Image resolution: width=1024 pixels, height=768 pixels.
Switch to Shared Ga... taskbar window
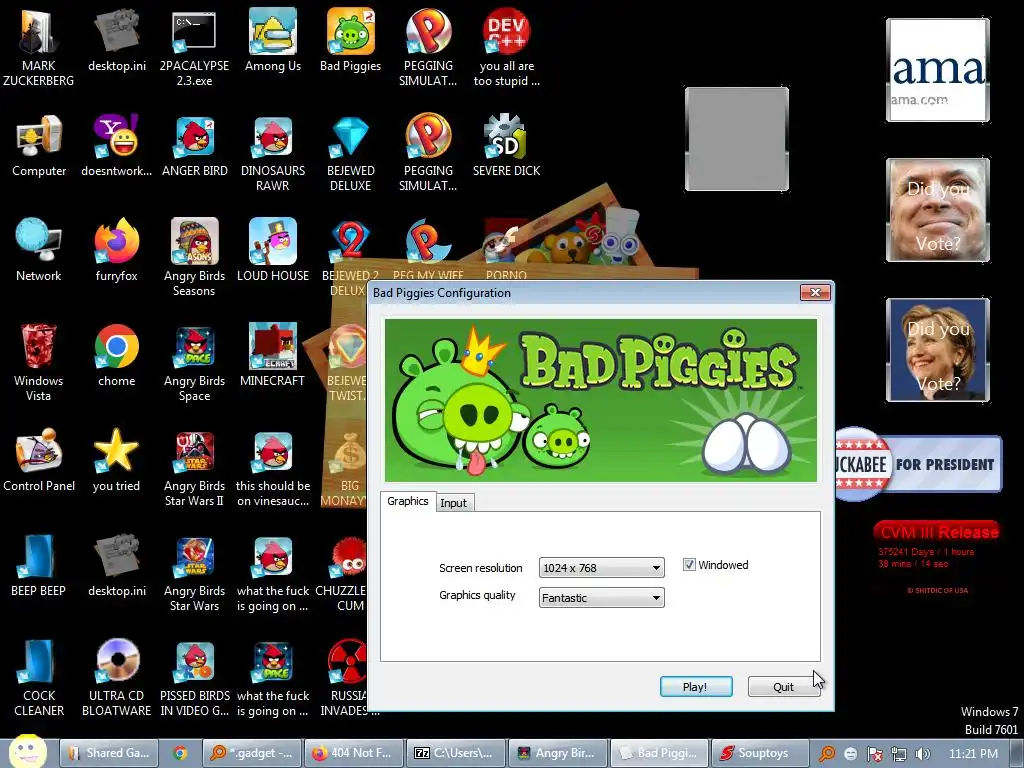coord(108,753)
